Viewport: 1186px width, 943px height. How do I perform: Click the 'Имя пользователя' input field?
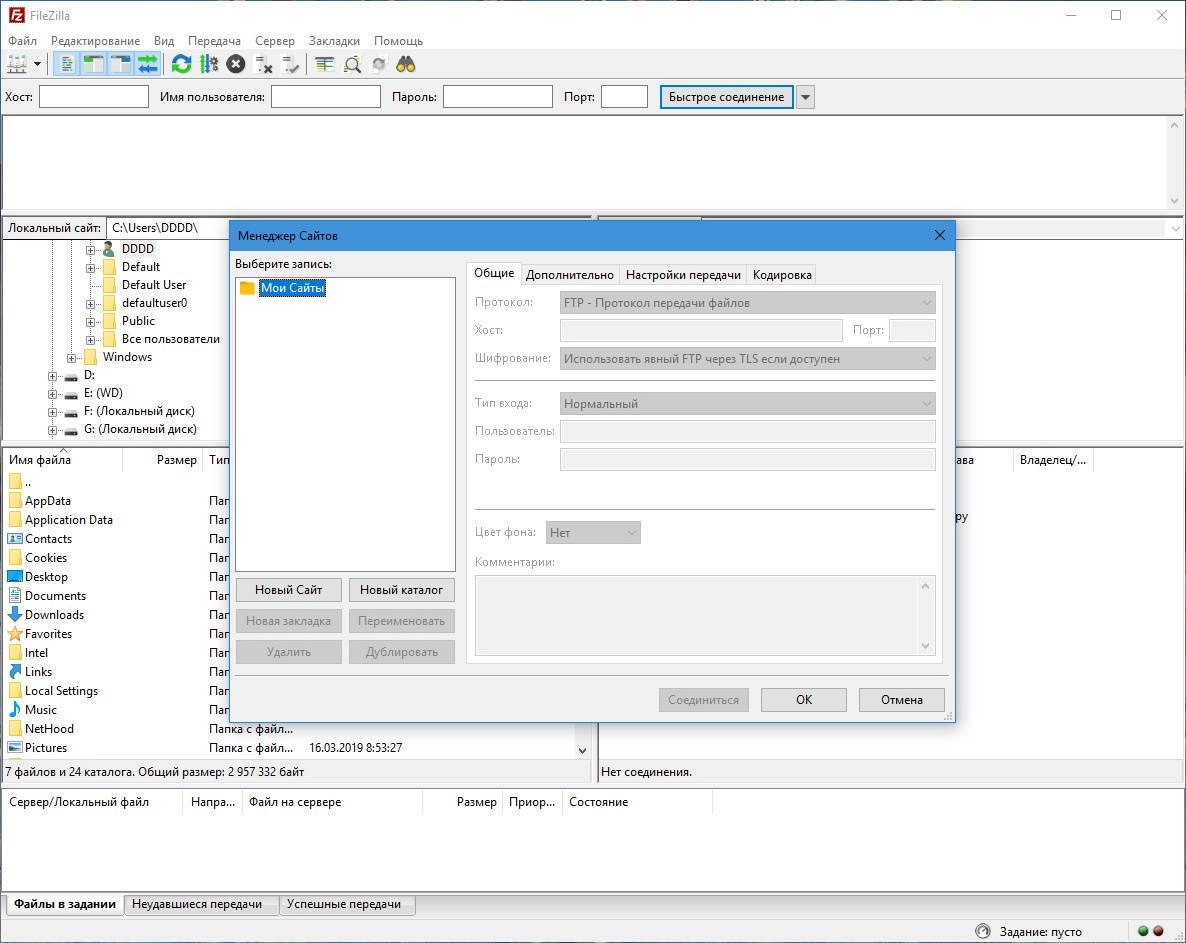pos(326,97)
